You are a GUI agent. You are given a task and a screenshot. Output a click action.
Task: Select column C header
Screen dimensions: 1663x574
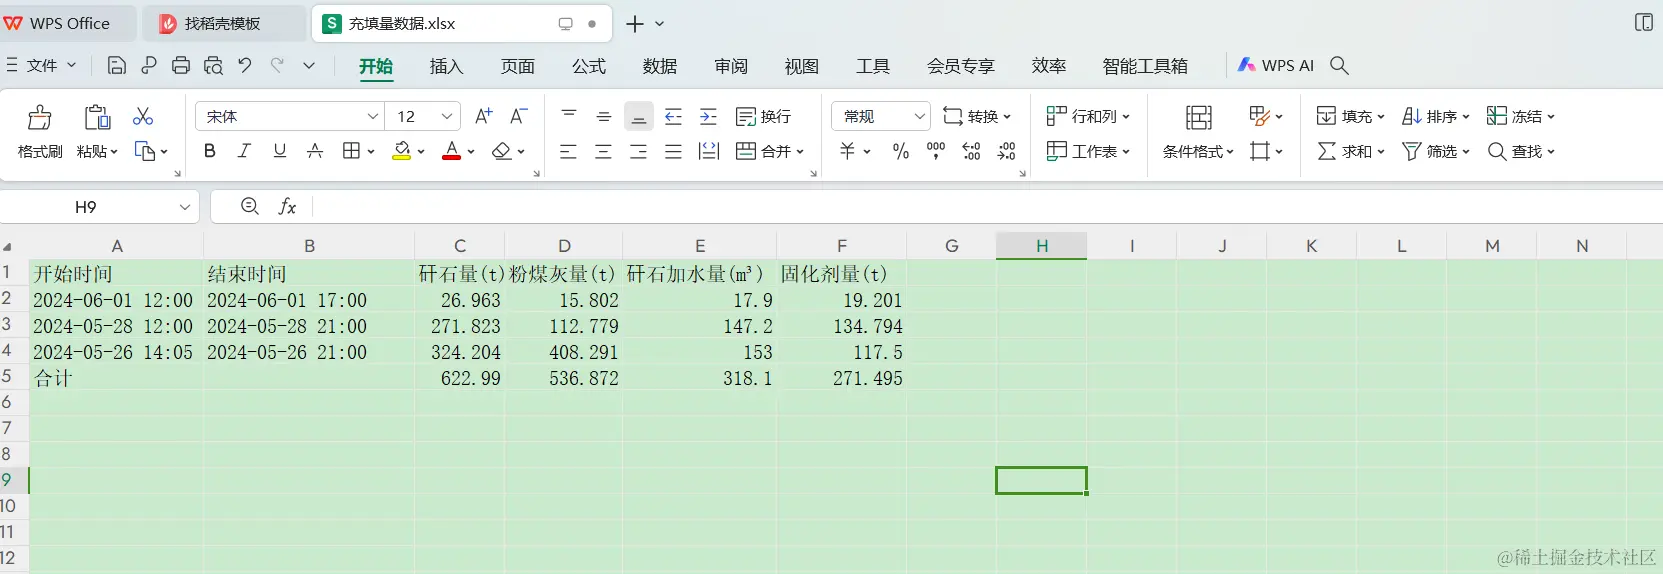(x=460, y=246)
